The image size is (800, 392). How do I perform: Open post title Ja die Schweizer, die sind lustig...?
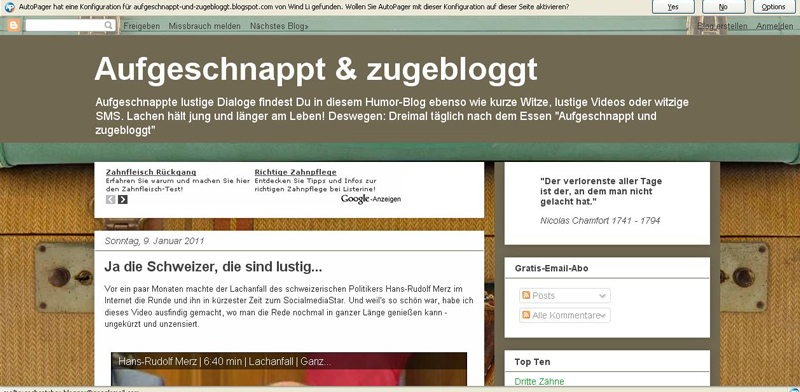(x=213, y=267)
